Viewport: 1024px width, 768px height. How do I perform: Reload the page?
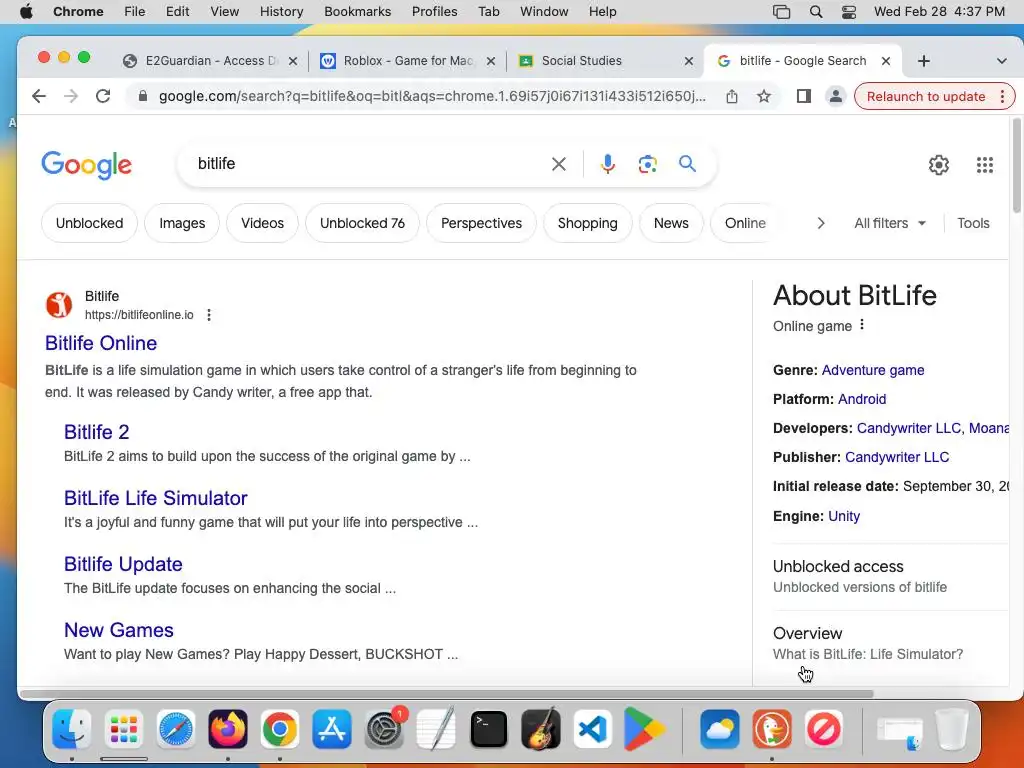(103, 96)
